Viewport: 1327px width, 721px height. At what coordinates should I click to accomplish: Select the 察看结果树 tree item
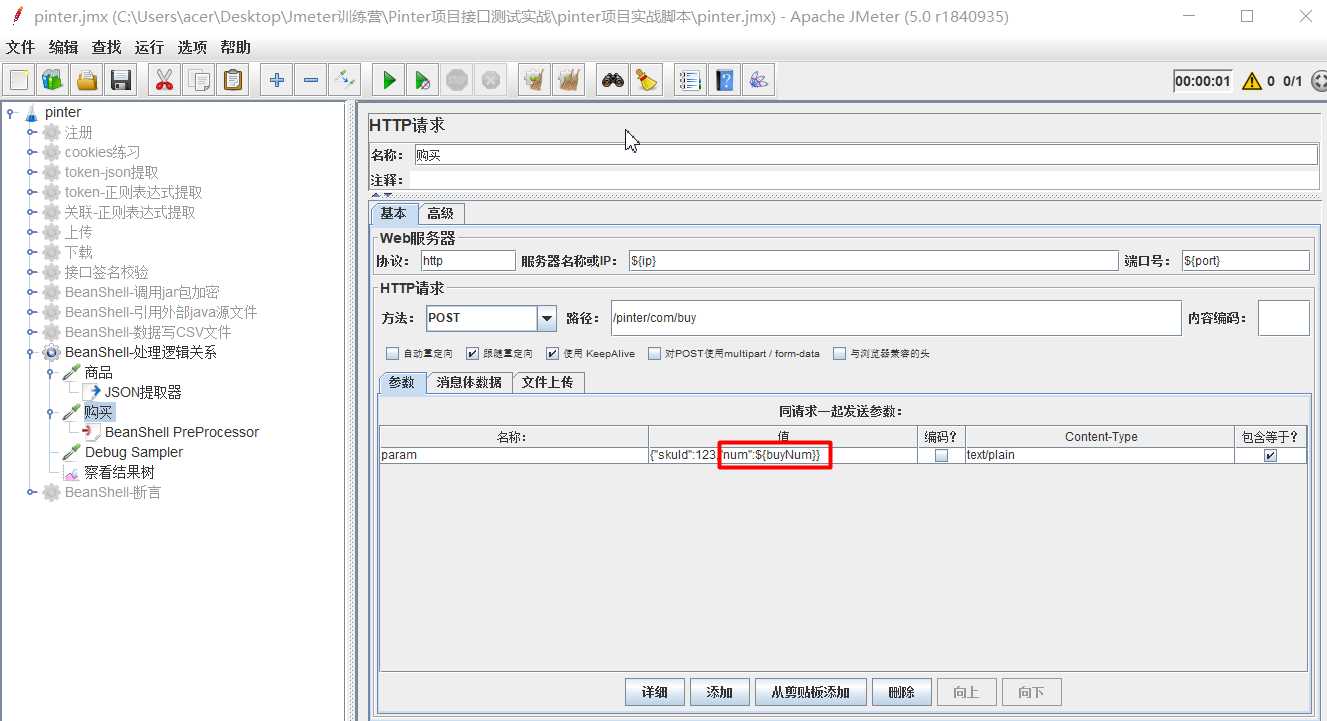pos(119,472)
